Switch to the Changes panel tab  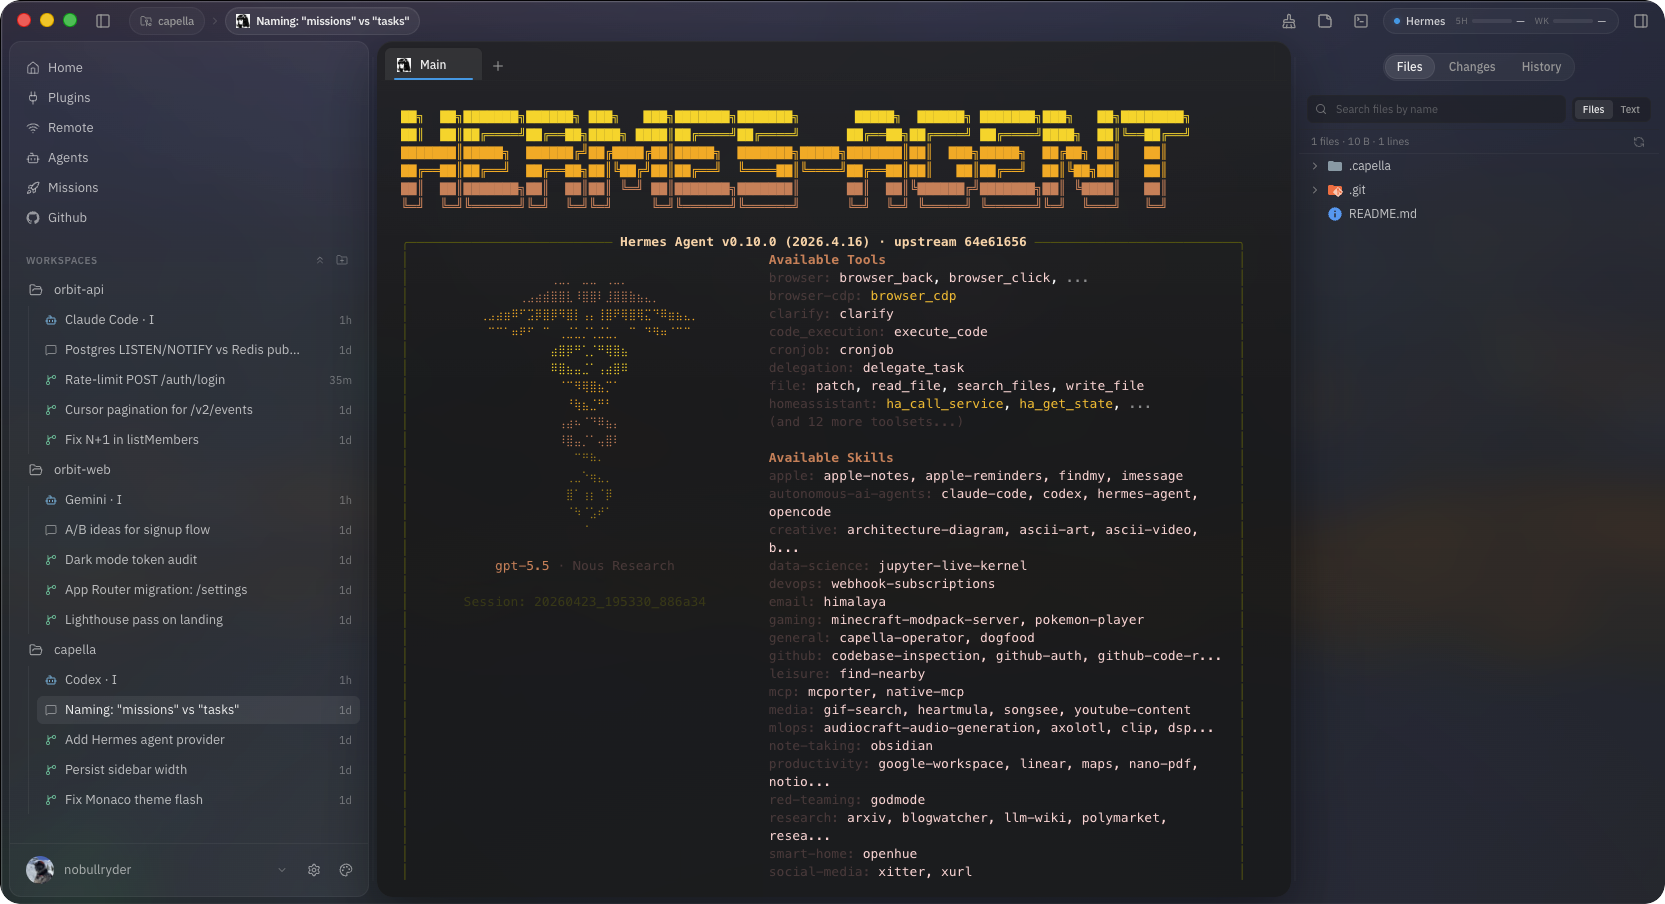click(1472, 67)
